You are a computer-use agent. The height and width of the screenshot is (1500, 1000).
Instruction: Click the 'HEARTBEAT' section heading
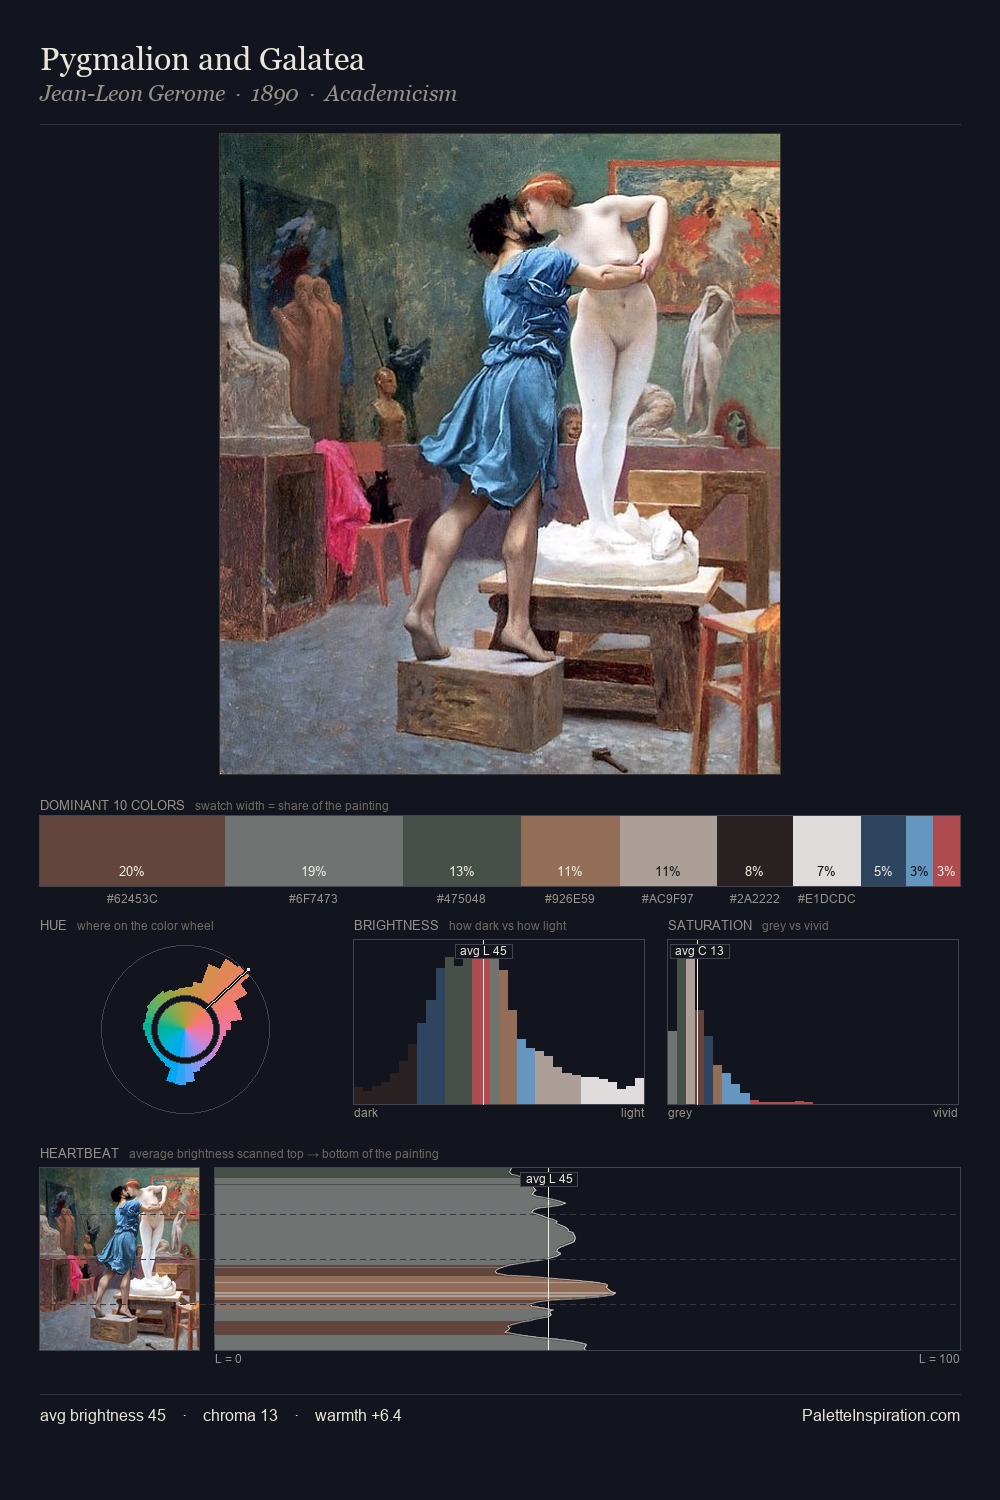(79, 1153)
